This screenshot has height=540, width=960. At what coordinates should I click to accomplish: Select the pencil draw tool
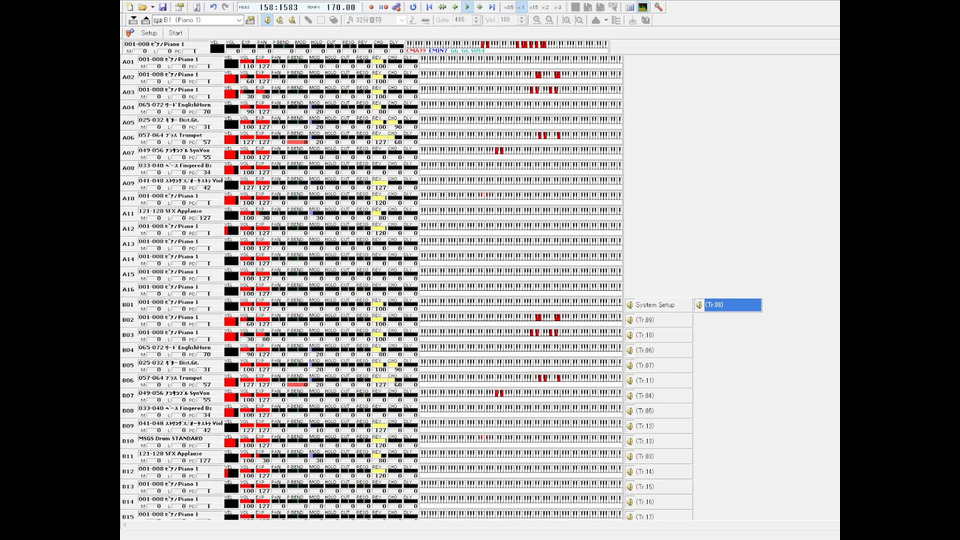click(308, 20)
